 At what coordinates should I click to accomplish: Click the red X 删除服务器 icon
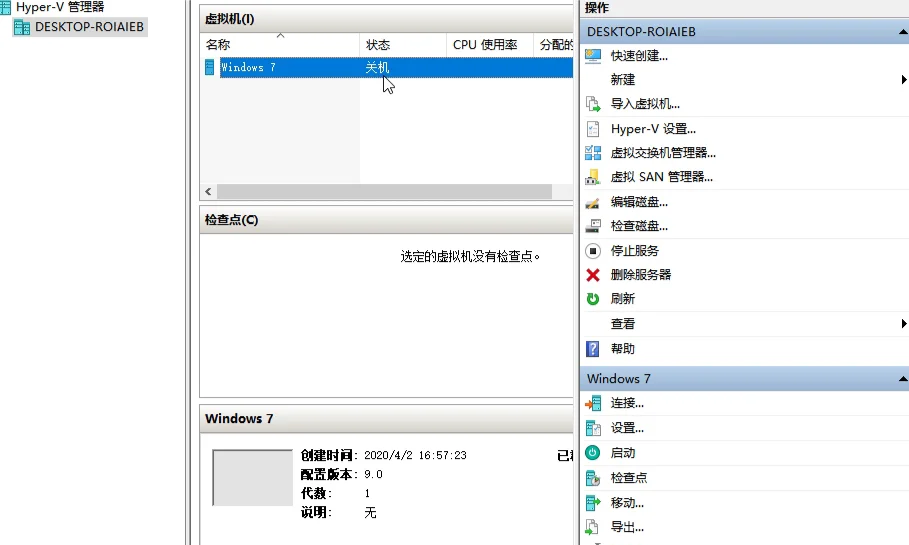592,275
